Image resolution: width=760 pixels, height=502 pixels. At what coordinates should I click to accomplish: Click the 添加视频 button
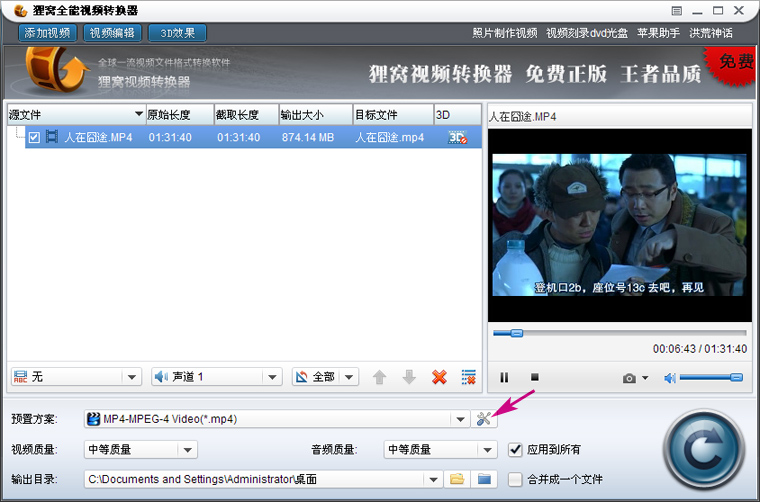click(48, 33)
